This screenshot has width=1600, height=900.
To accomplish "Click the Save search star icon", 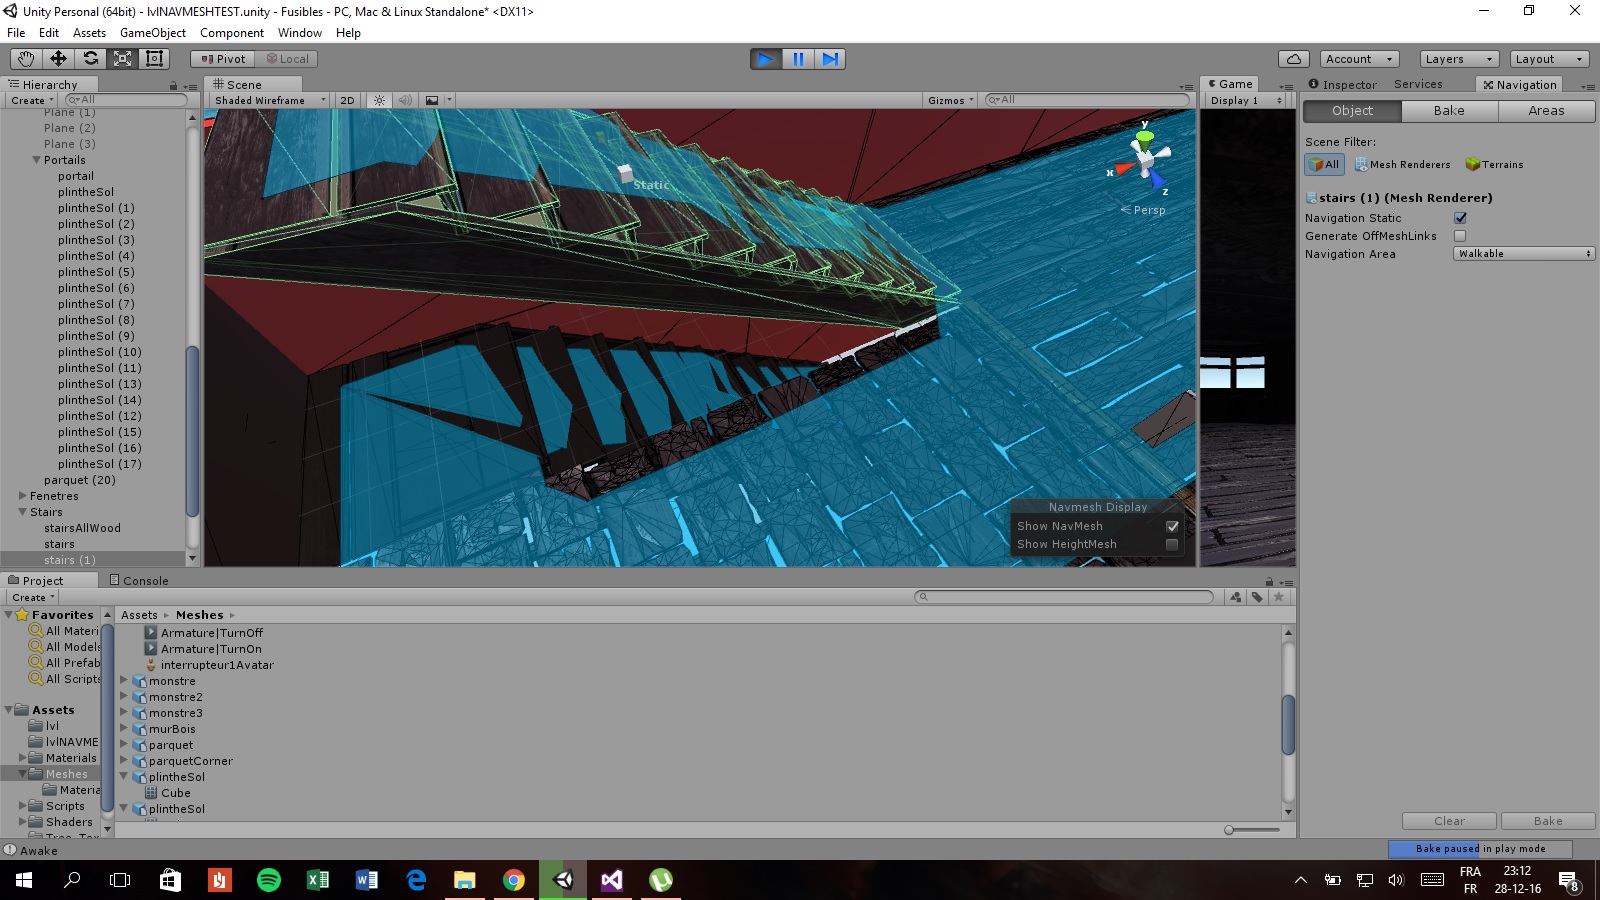I will tap(1278, 597).
